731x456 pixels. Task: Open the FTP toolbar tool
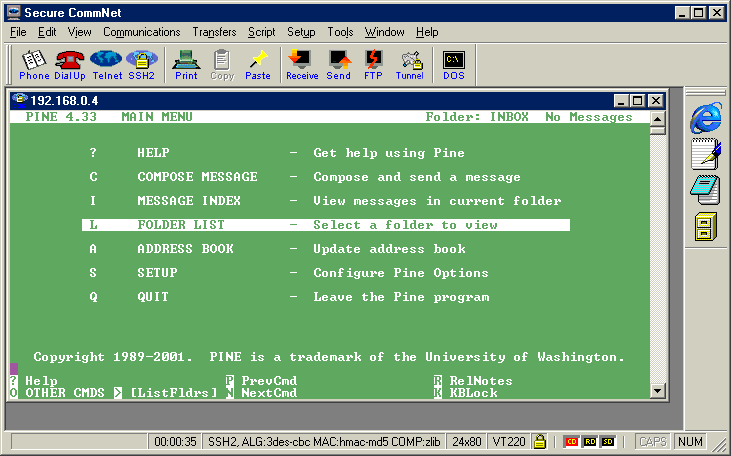(x=373, y=65)
